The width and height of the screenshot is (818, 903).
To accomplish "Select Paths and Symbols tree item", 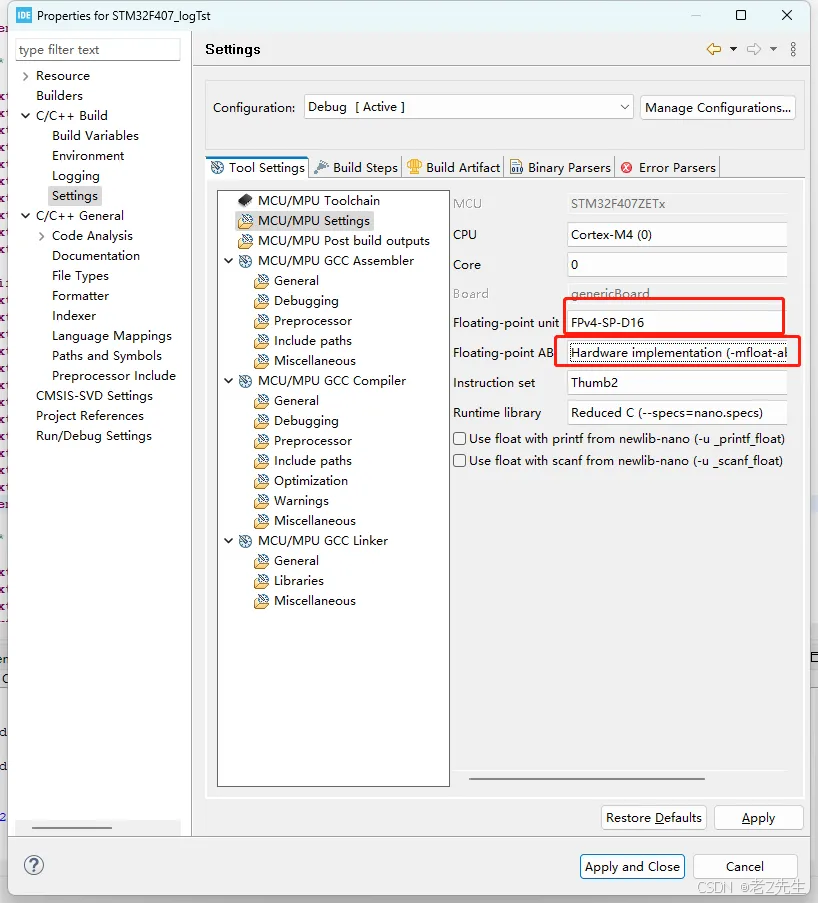I will [x=107, y=356].
